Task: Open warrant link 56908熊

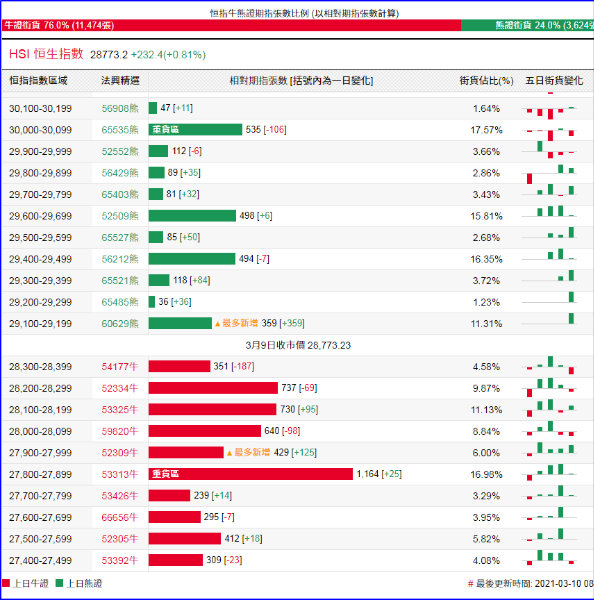Action: pos(120,109)
